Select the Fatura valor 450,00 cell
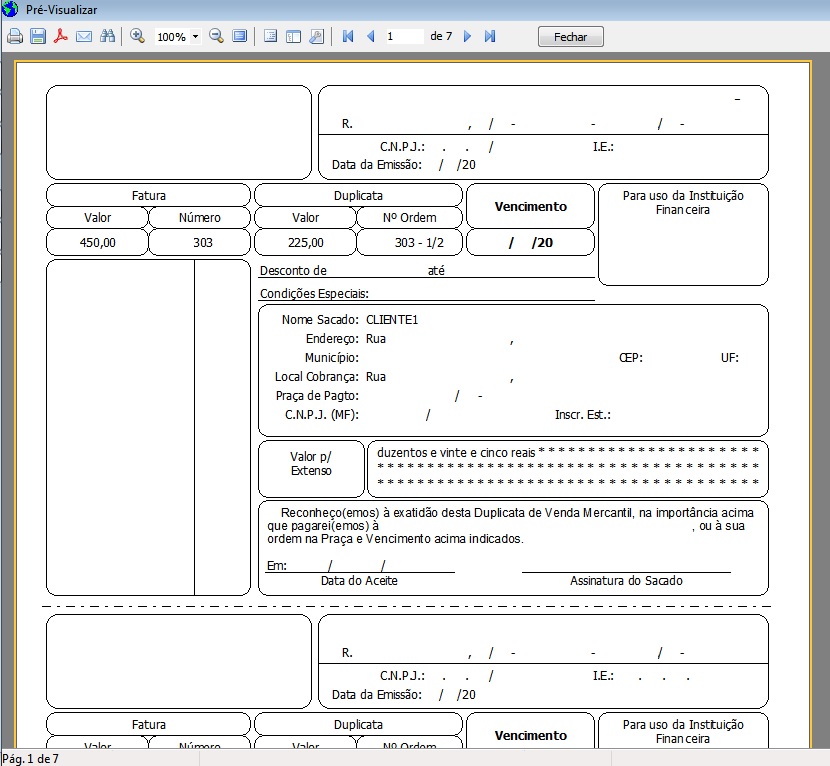The height and width of the screenshot is (766, 830). [97, 242]
